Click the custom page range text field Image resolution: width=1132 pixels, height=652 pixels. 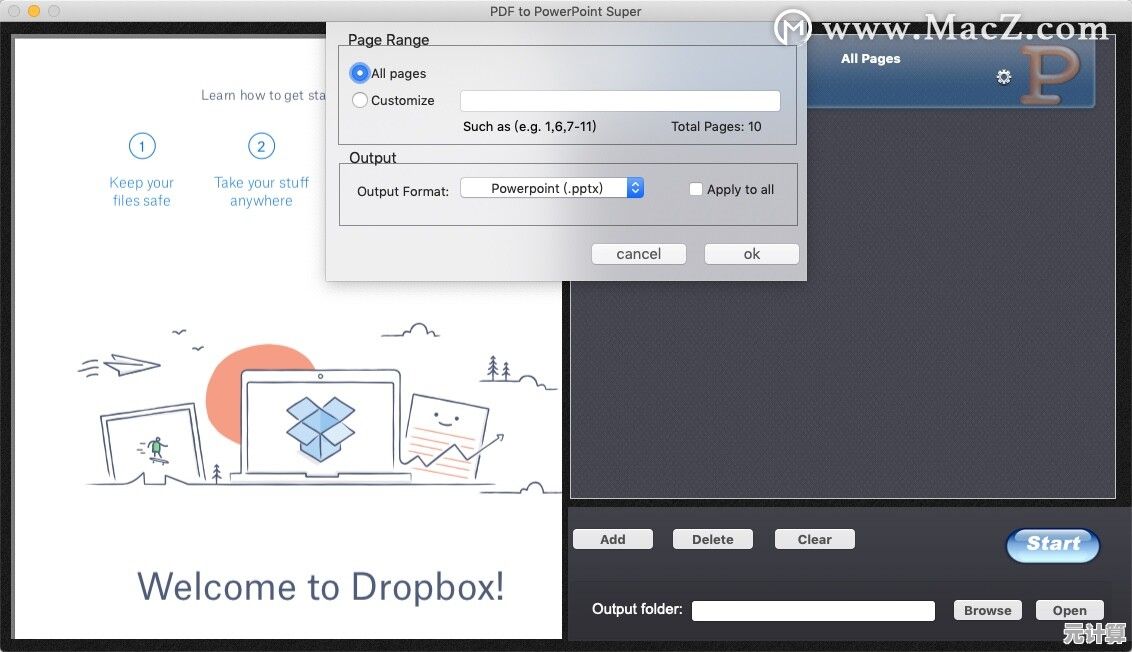point(619,101)
